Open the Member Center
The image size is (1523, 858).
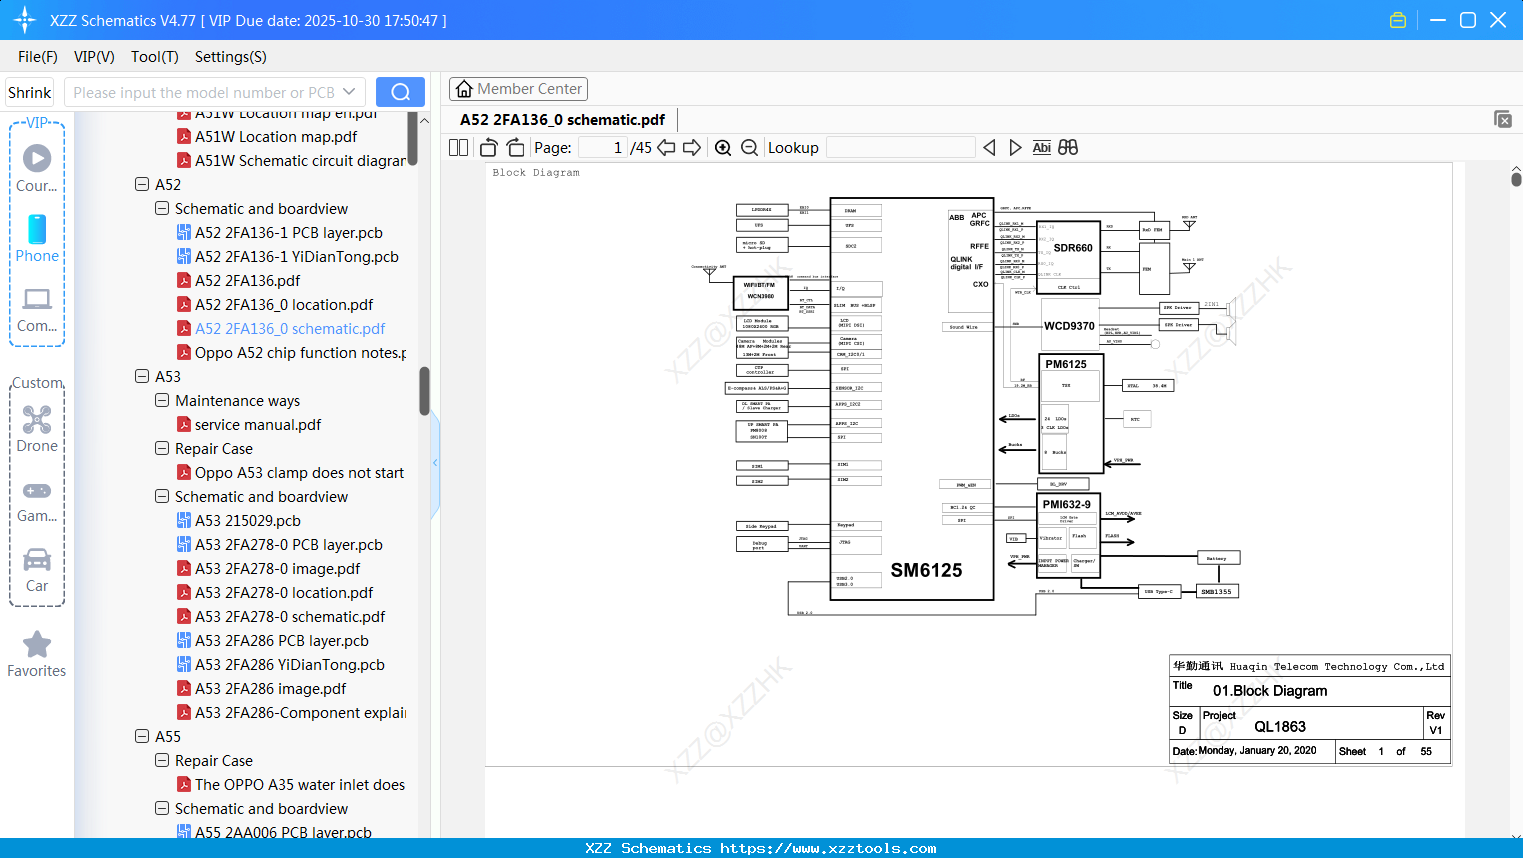point(518,88)
